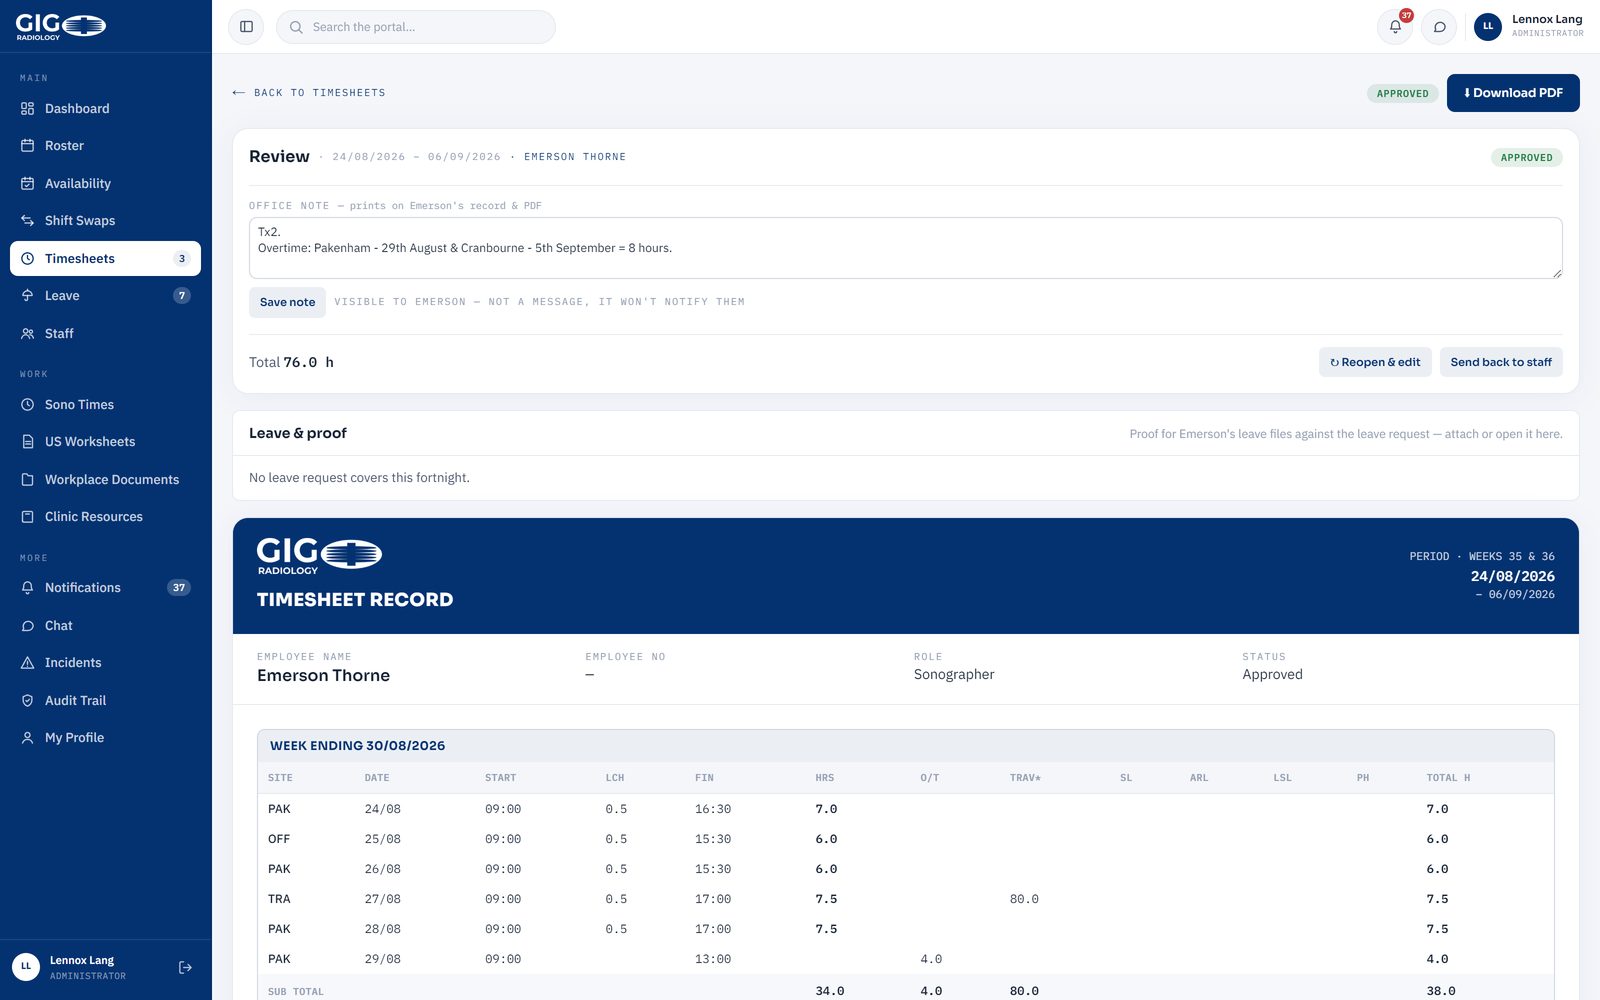Click the Leave umbrella icon
The height and width of the screenshot is (1000, 1600).
click(28, 296)
